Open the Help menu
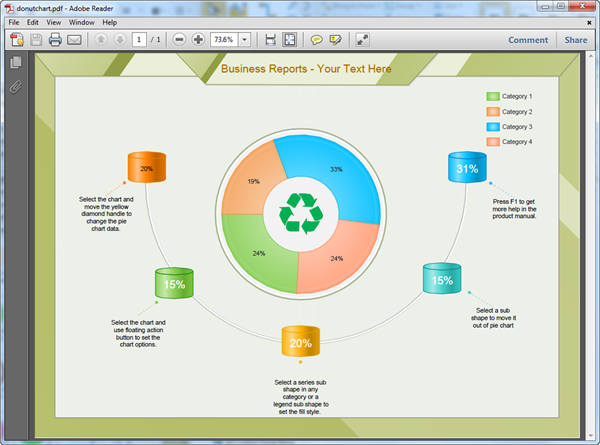The image size is (600, 445). pyautogui.click(x=109, y=22)
